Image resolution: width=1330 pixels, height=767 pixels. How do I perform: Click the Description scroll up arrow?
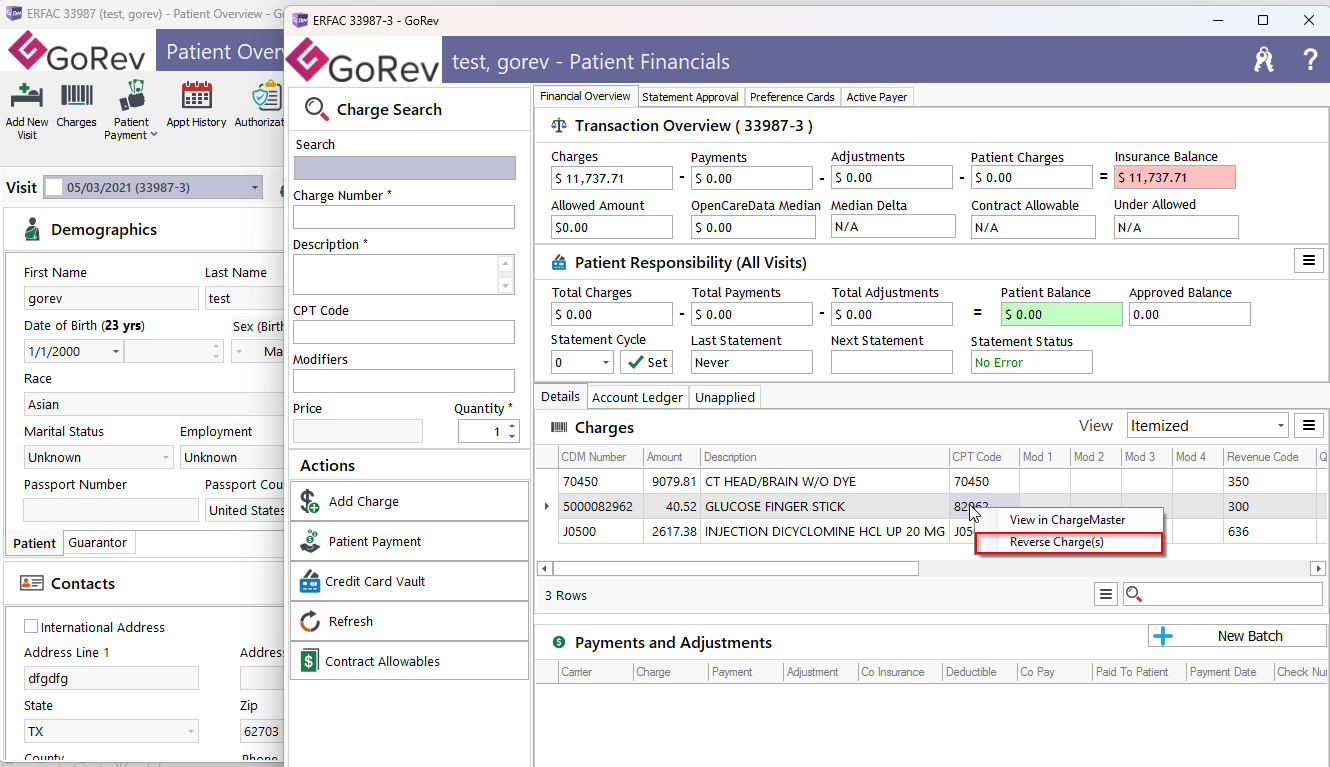506,264
